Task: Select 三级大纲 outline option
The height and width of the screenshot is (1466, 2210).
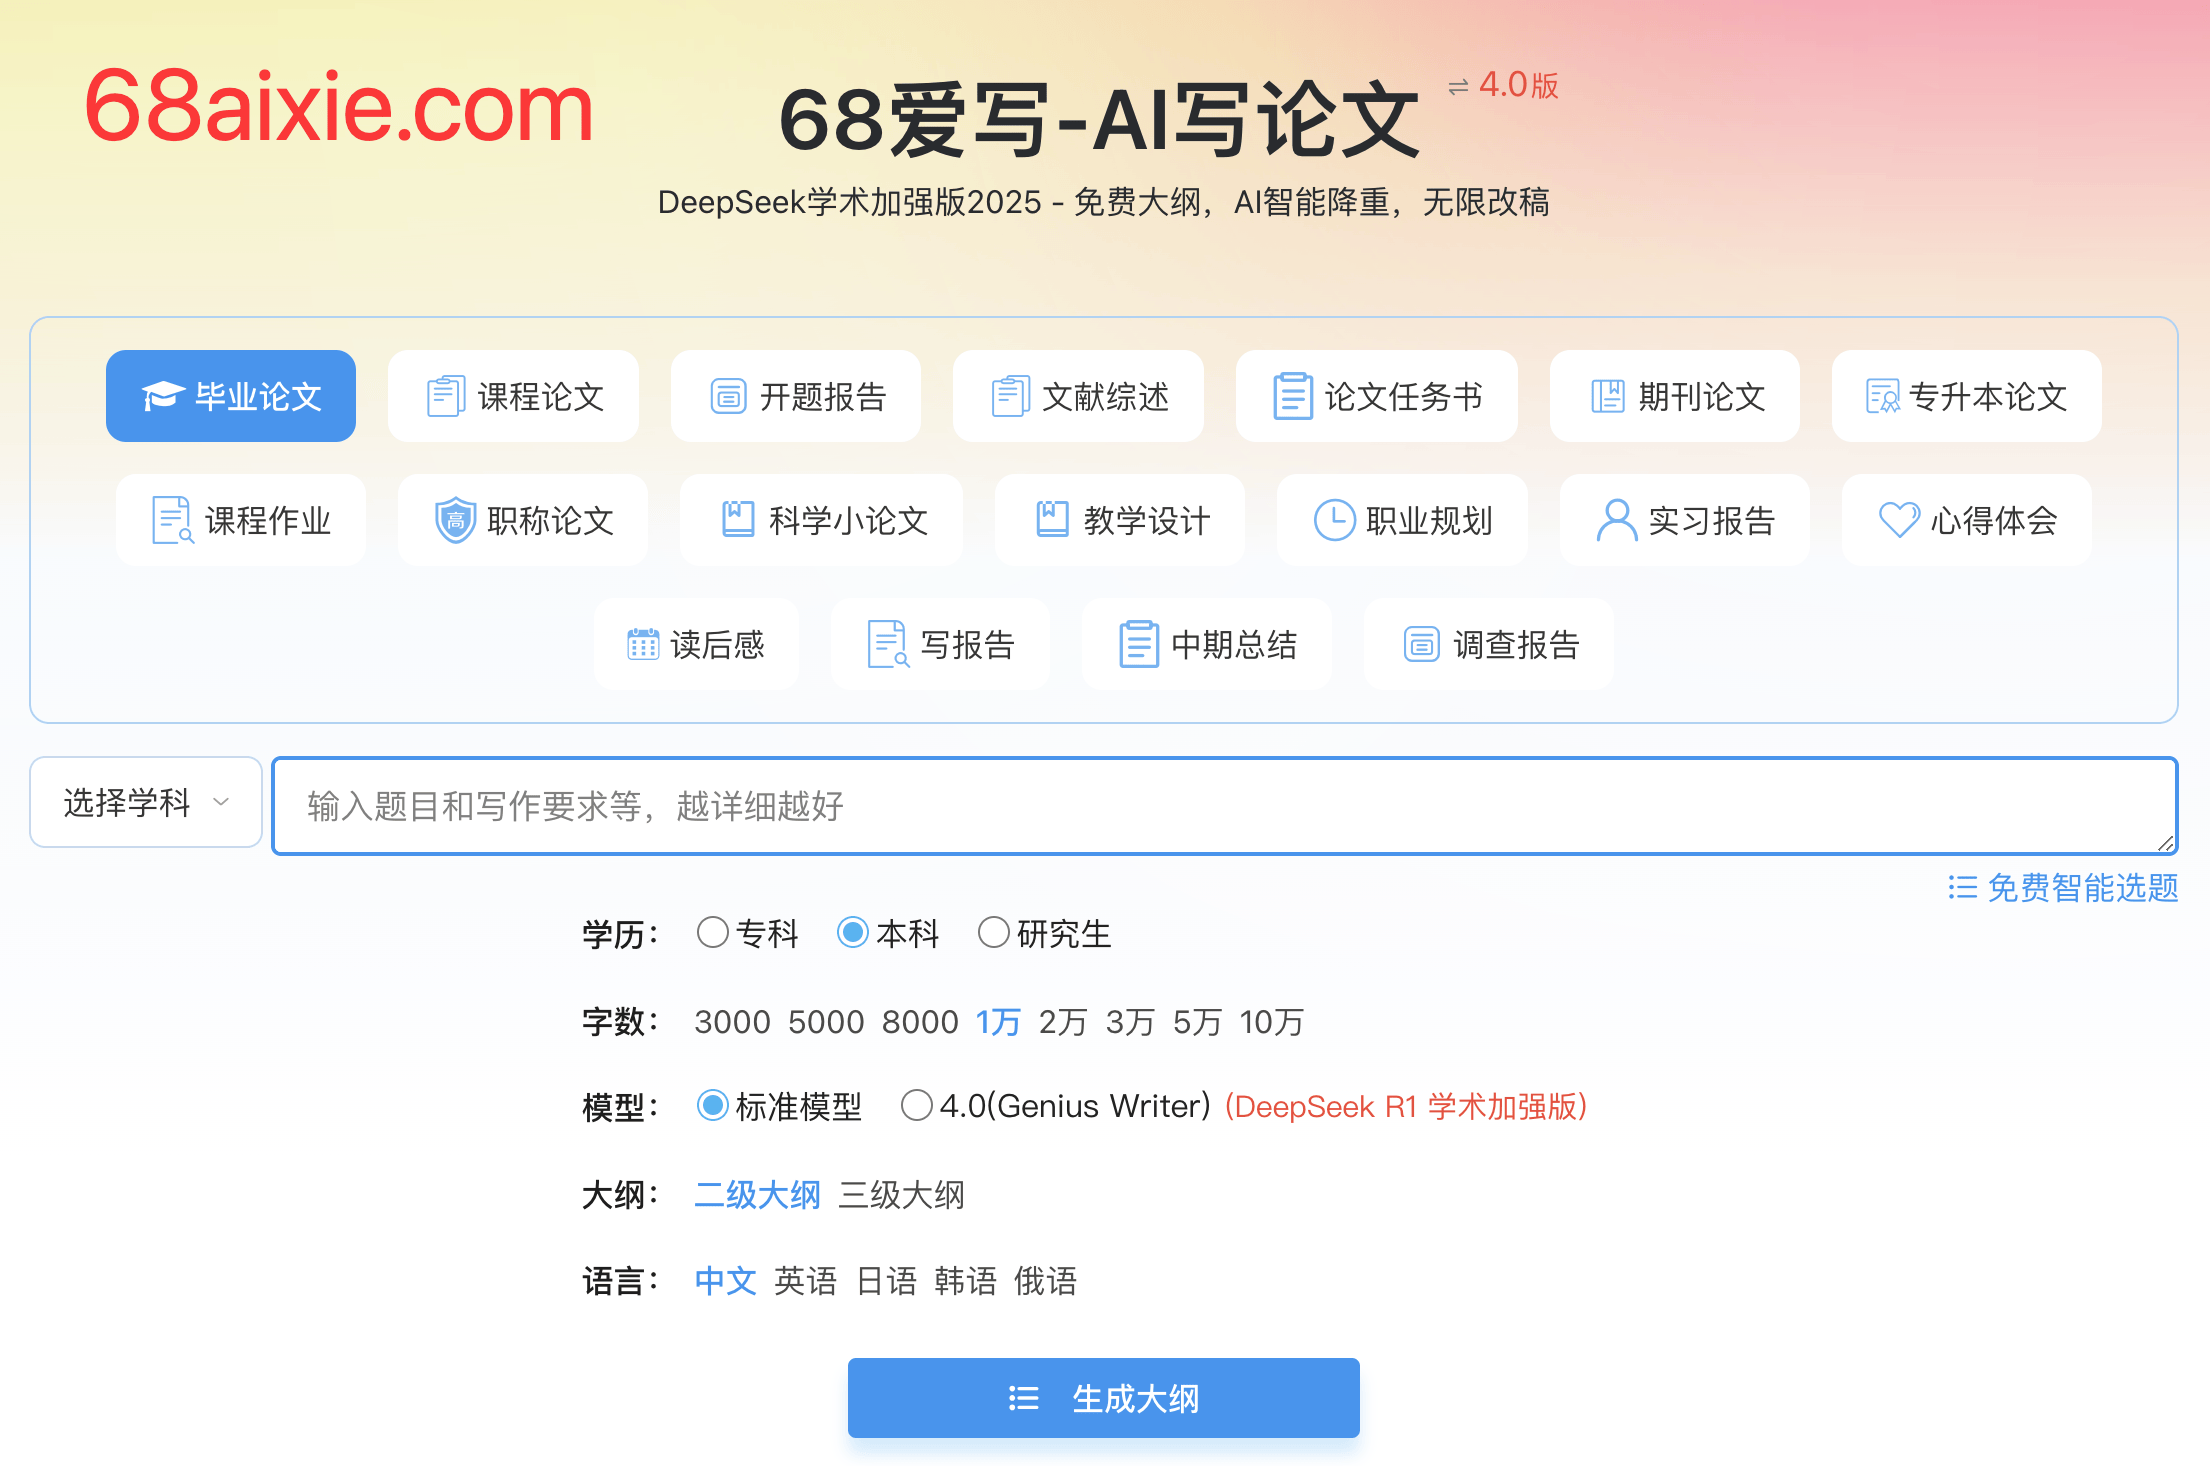Action: 903,1195
